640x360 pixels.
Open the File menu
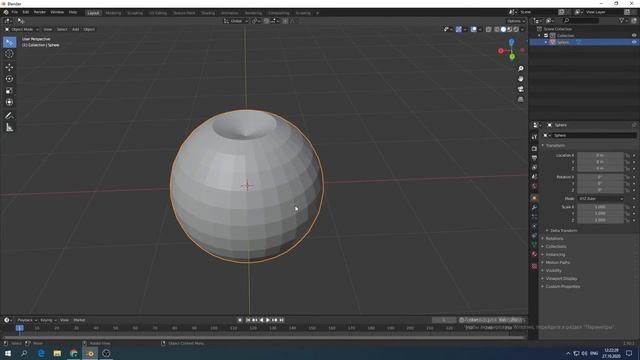[x=15, y=12]
